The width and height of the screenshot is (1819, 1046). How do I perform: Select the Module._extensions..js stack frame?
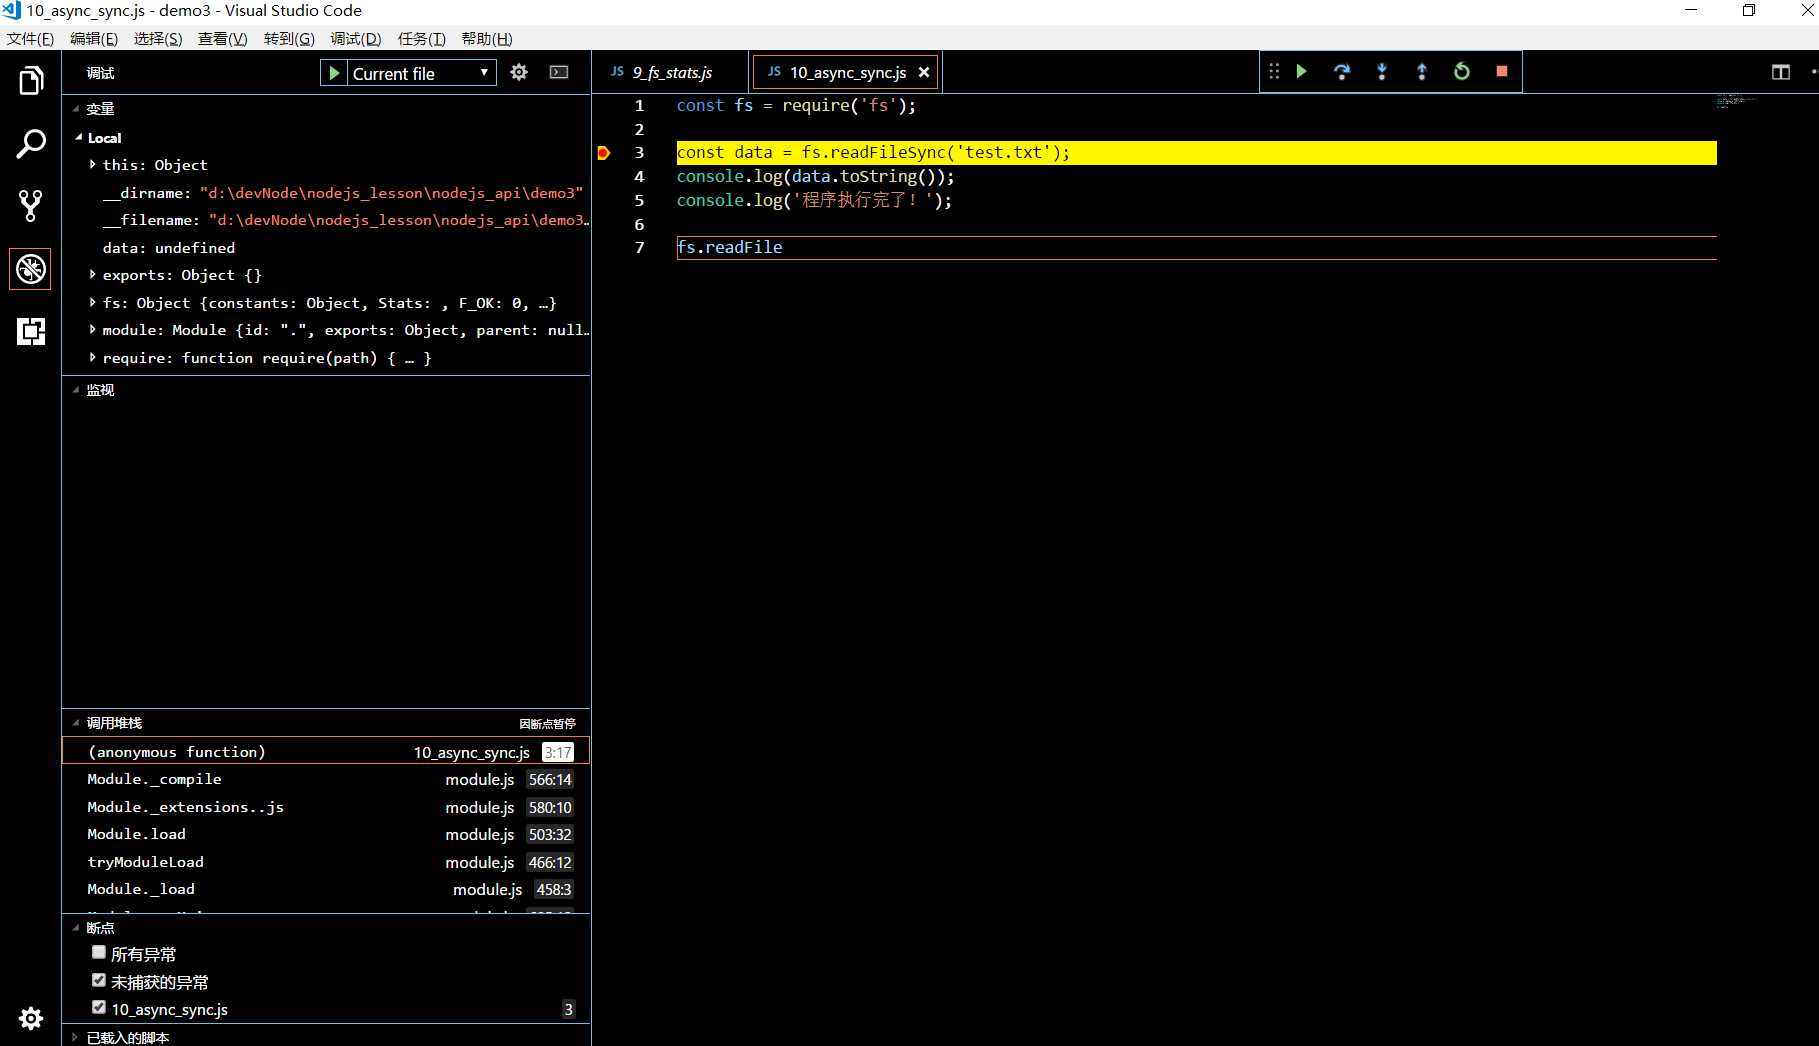326,807
